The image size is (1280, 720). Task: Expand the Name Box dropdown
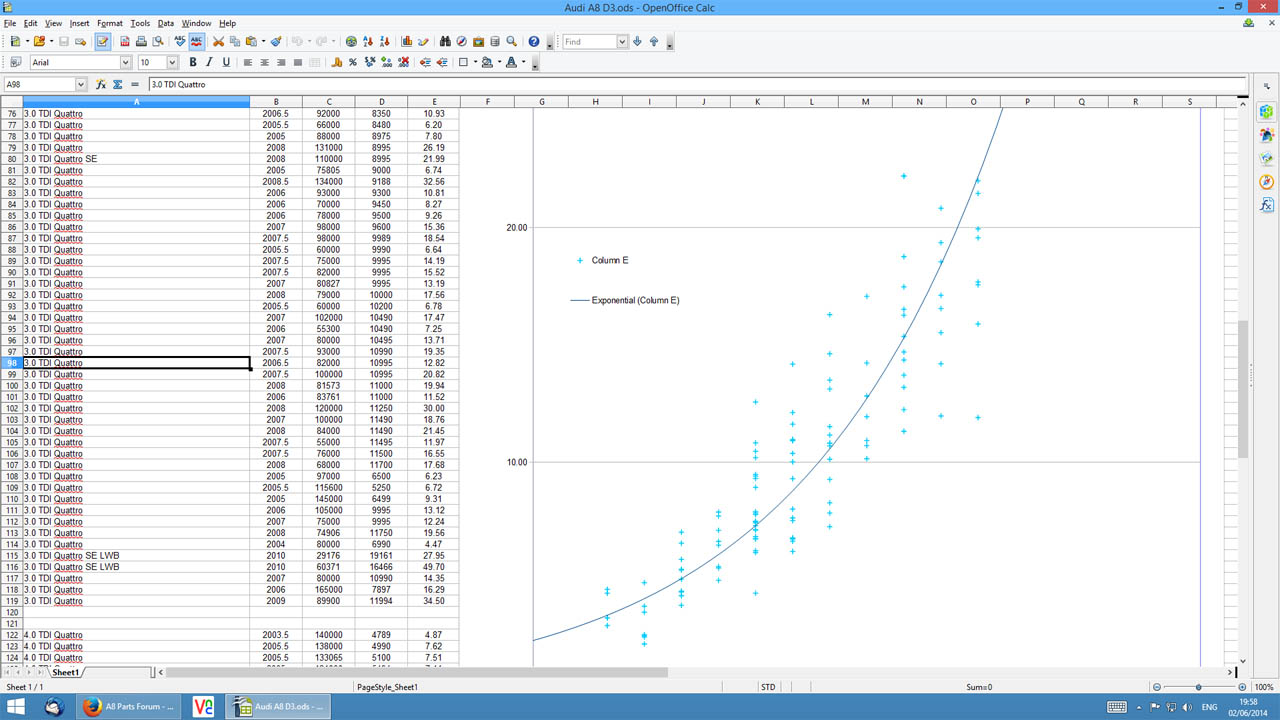point(80,85)
